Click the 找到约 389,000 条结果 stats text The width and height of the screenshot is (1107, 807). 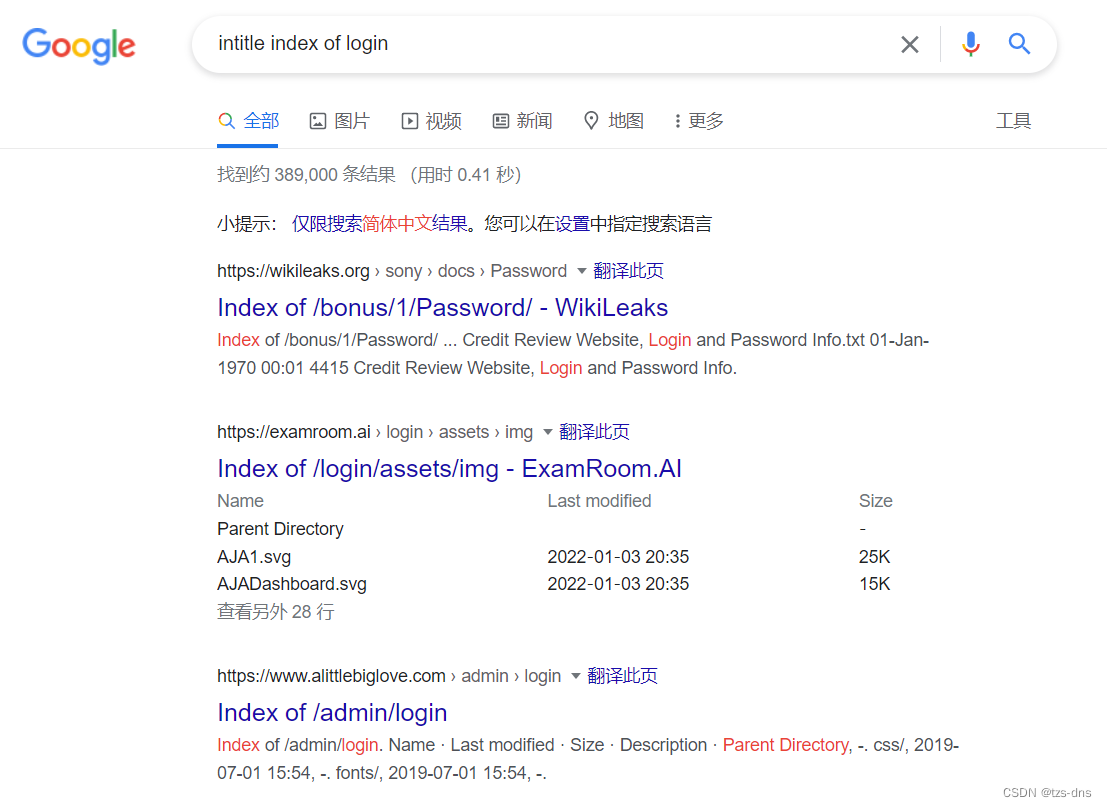pyautogui.click(x=306, y=174)
